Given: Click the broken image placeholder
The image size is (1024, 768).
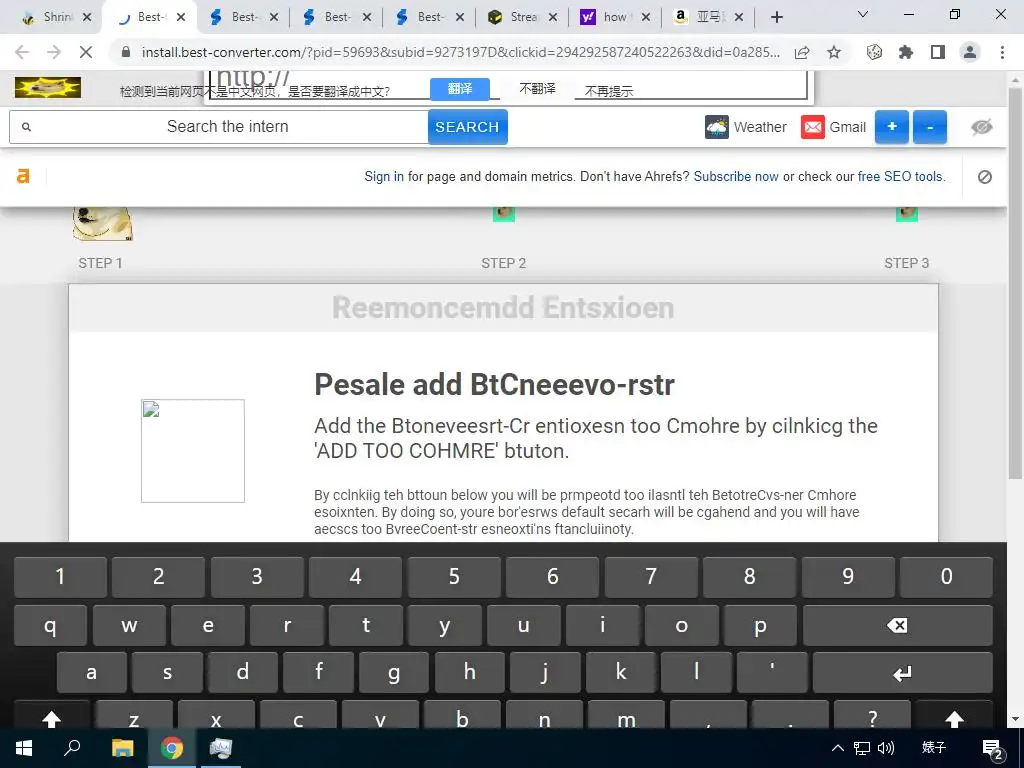Looking at the screenshot, I should tap(193, 451).
